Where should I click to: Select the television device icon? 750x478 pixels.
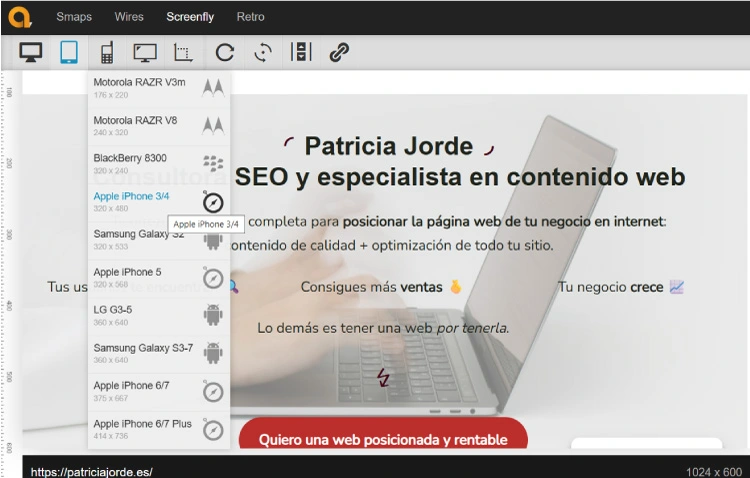pos(145,52)
